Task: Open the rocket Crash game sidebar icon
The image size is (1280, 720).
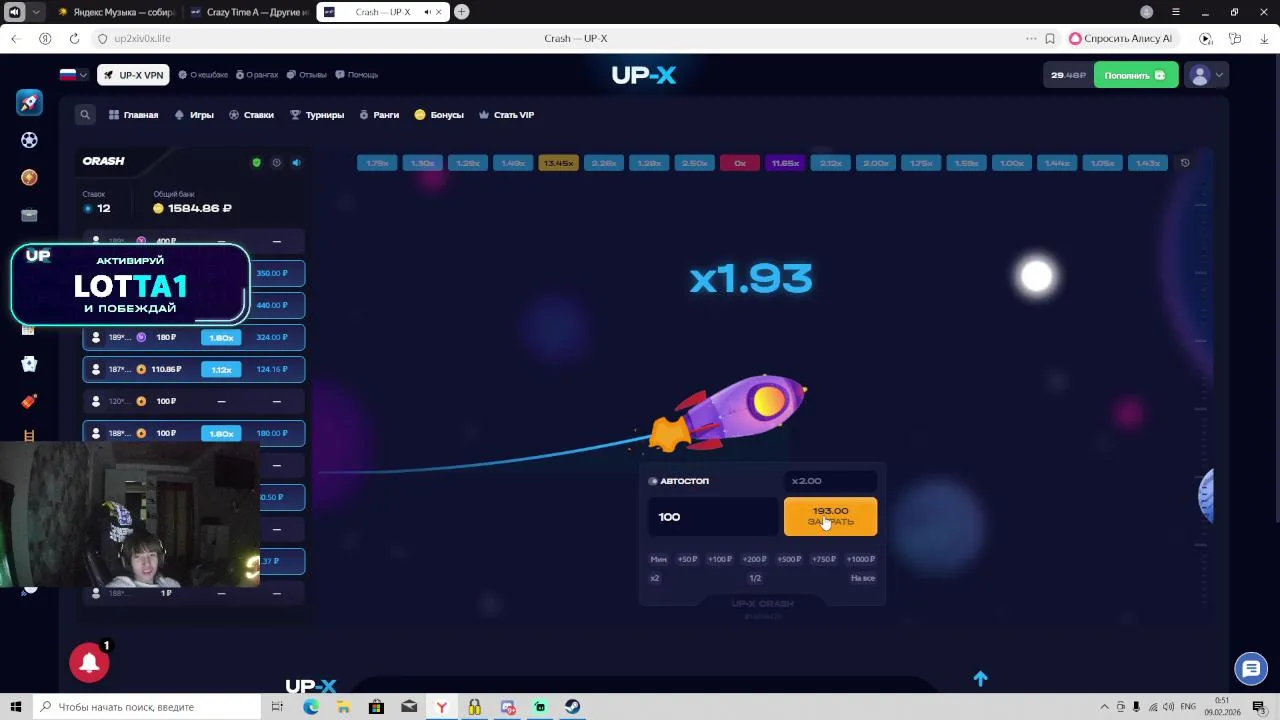Action: pos(29,102)
